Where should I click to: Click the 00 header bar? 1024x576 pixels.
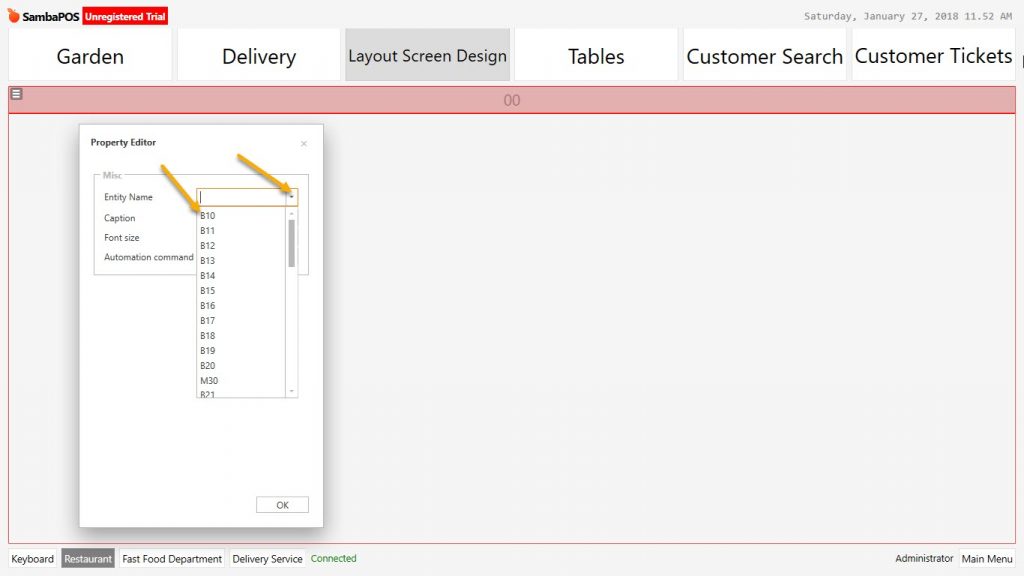512,100
